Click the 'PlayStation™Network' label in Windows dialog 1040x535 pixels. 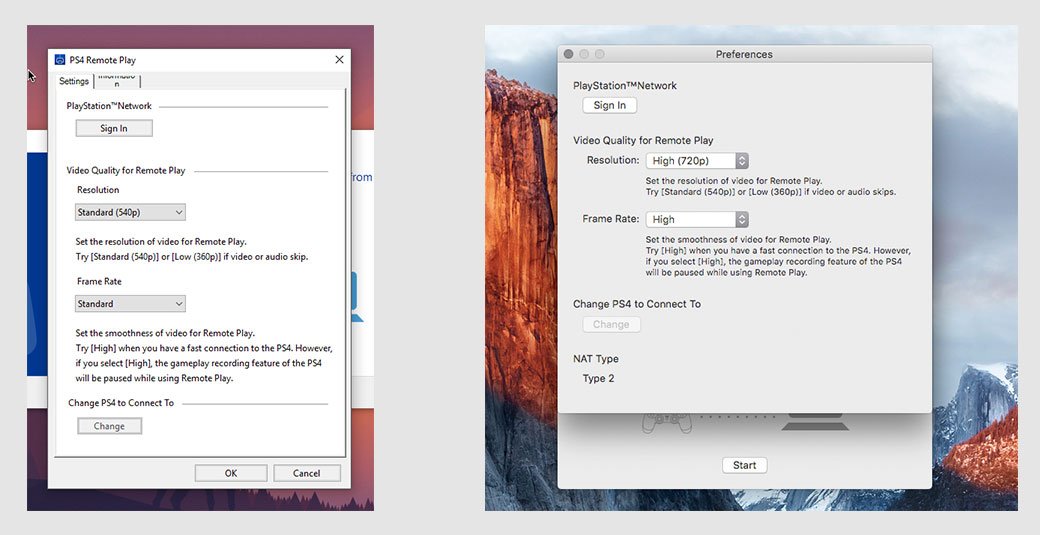click(109, 106)
